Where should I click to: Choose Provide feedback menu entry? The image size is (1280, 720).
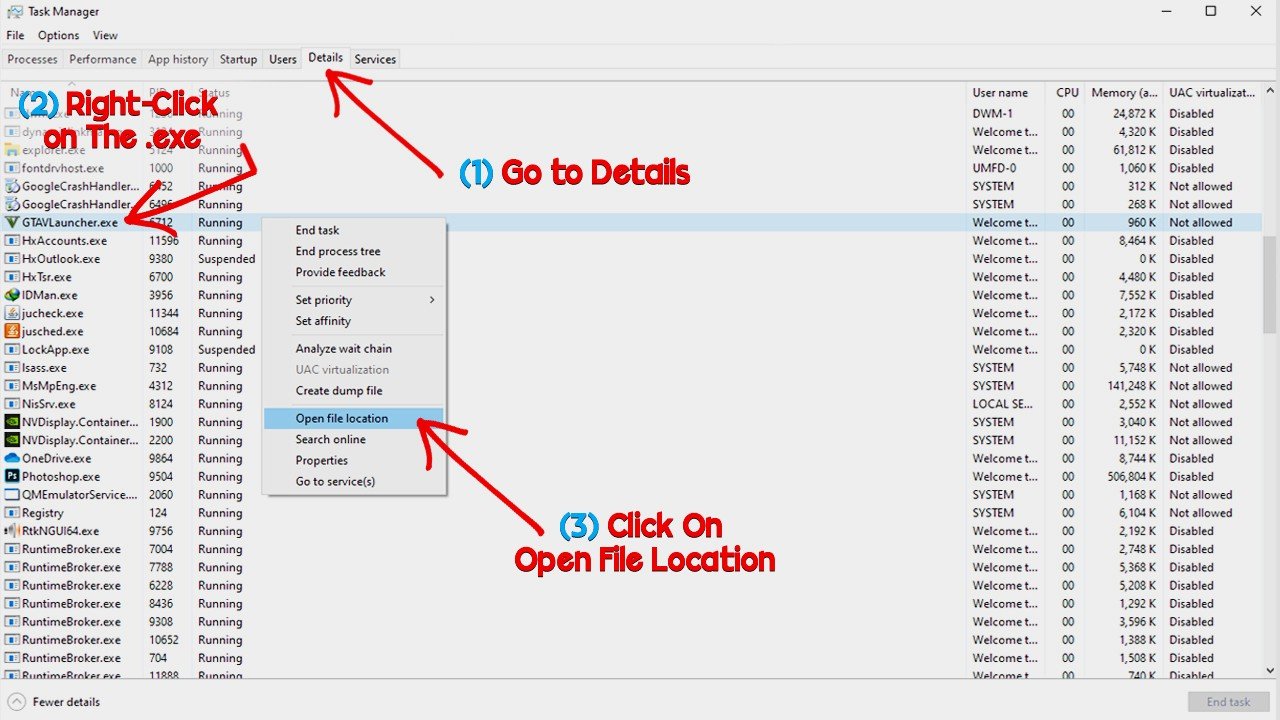[x=354, y=272]
